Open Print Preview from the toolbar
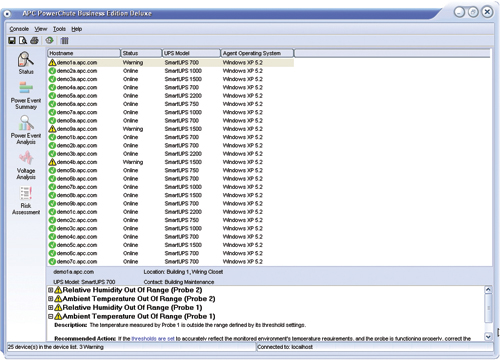 coord(23,41)
